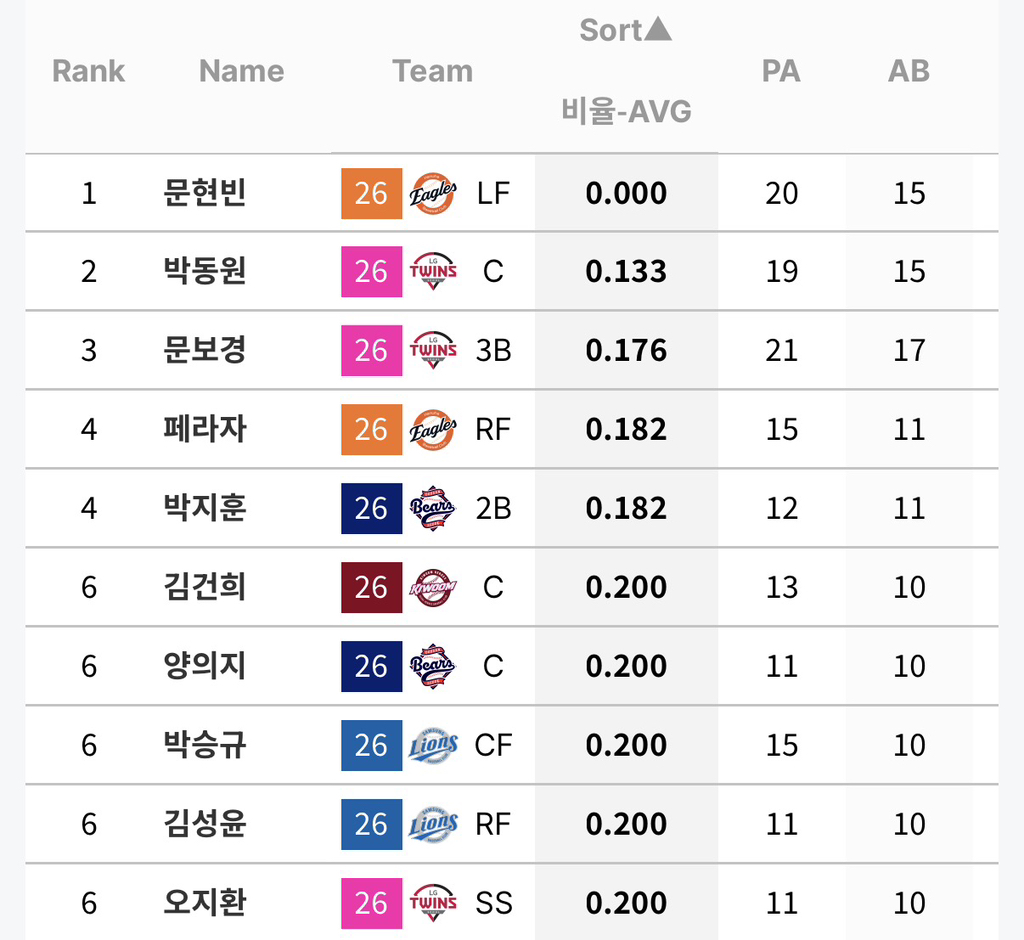Click the Bears logo beside 양의지
This screenshot has width=1024, height=940.
[x=432, y=666]
